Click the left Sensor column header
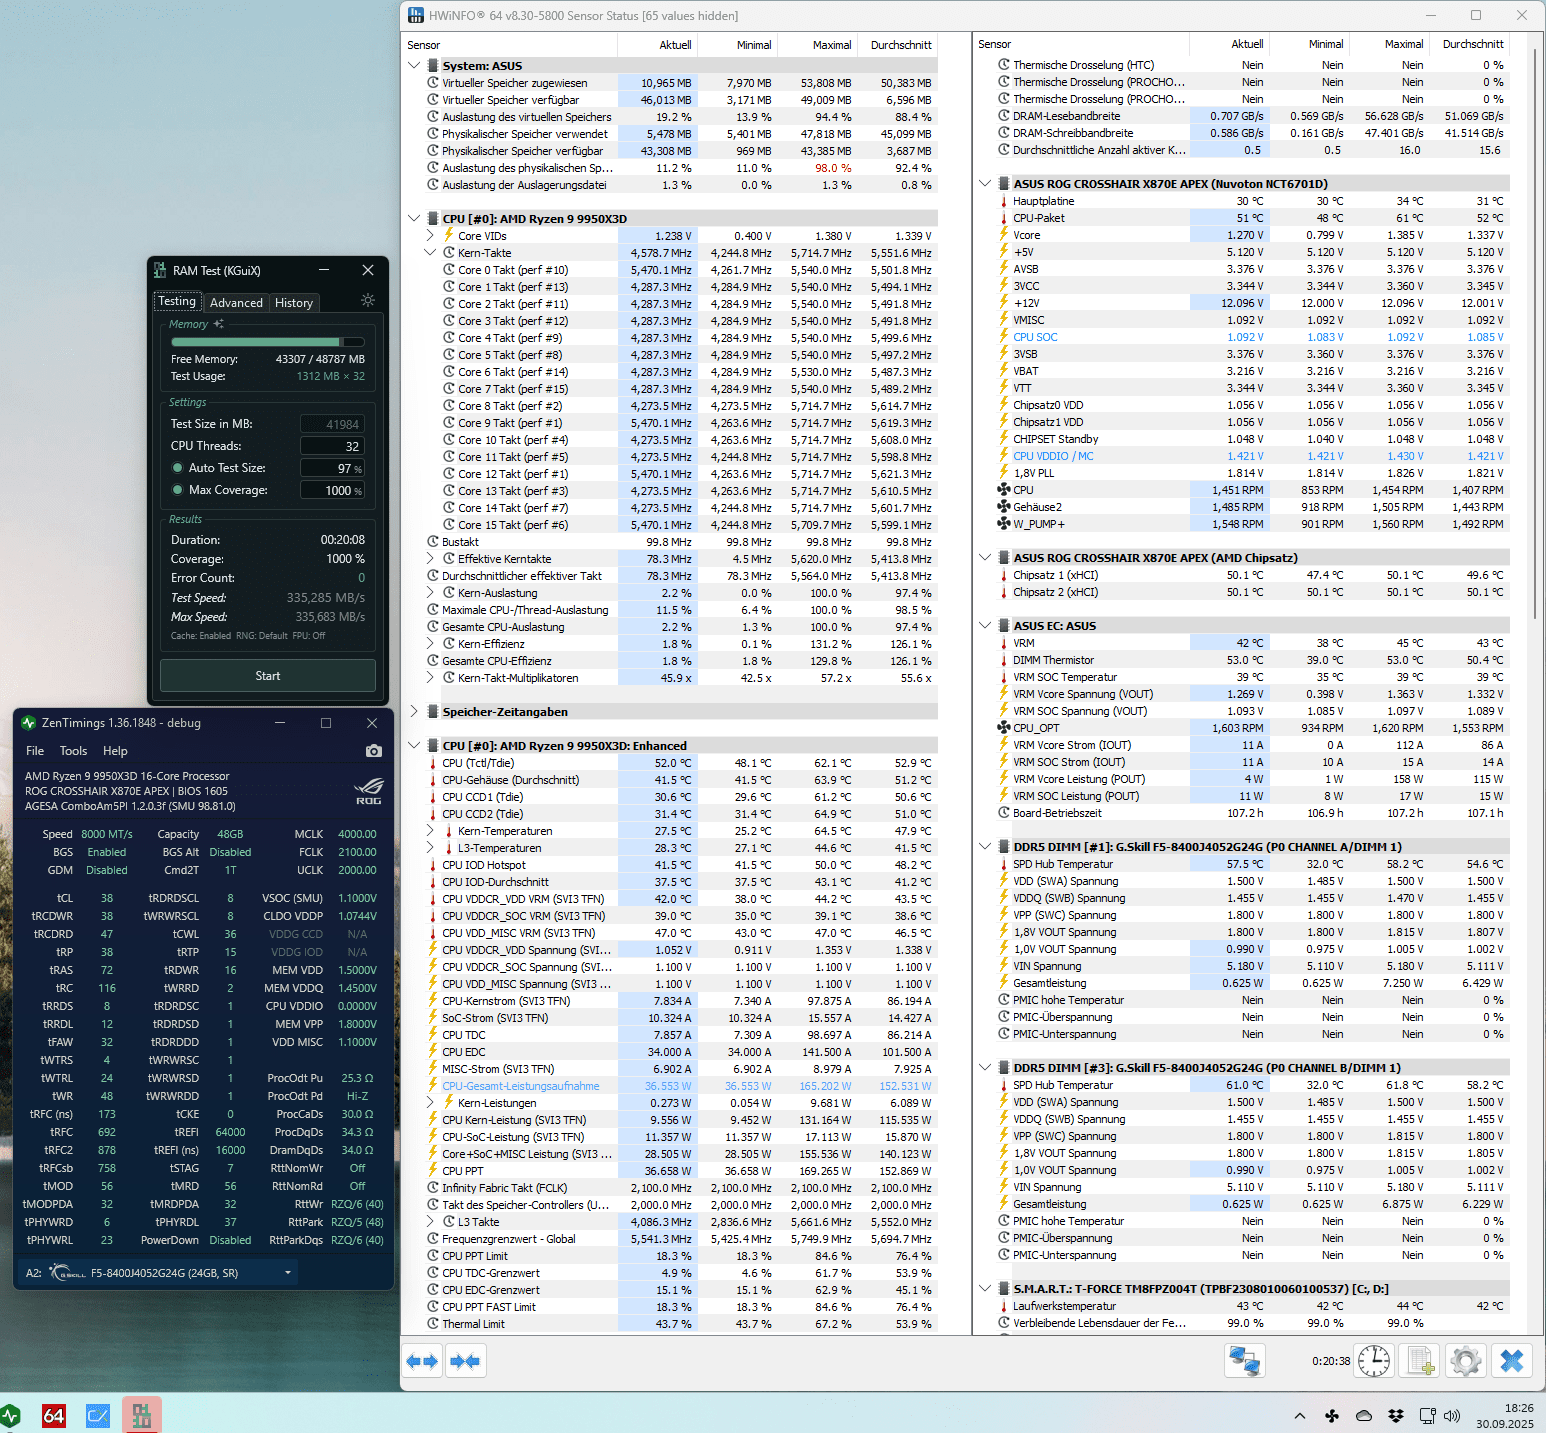 point(510,45)
